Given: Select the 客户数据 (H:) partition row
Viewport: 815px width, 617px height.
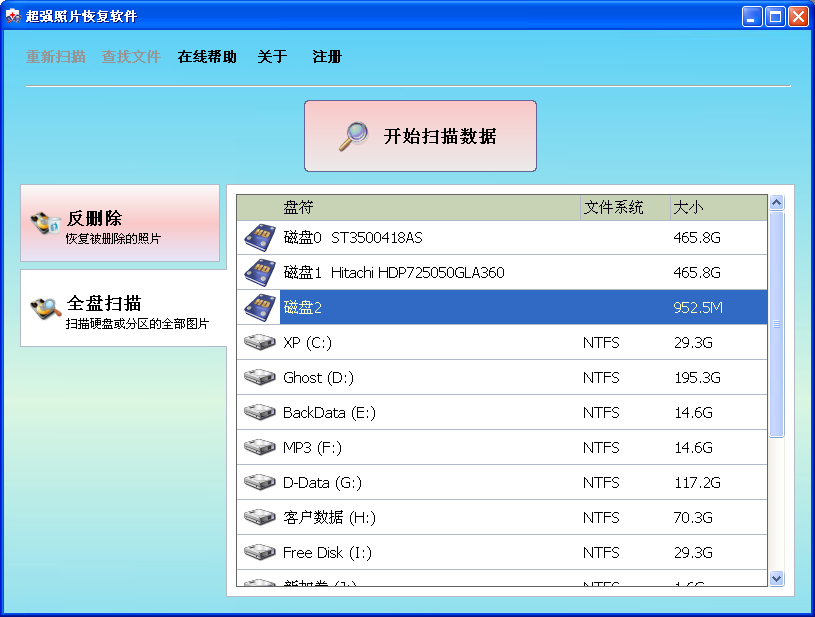Looking at the screenshot, I should [x=500, y=518].
